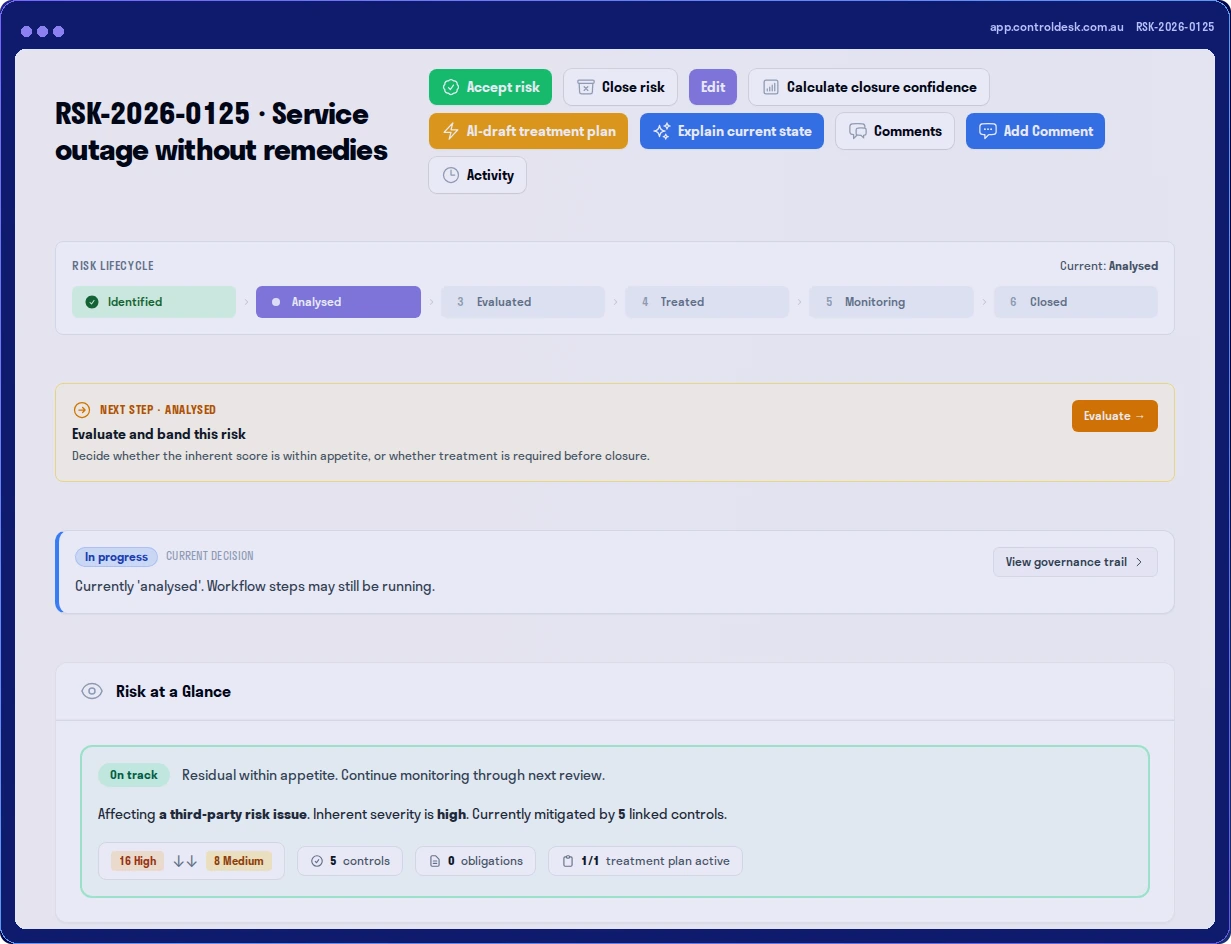
Task: Click the sparkle icon on Explain current state
Action: (661, 131)
